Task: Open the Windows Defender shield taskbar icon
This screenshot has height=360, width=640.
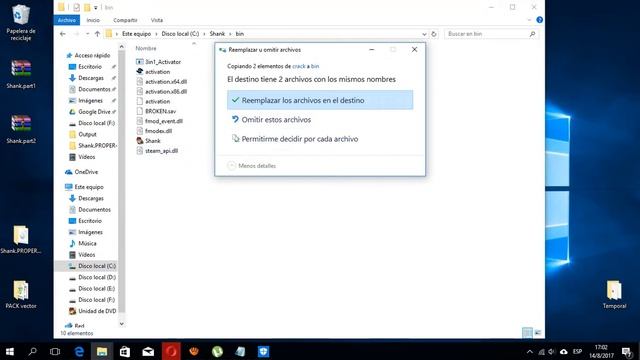Action: [x=263, y=351]
